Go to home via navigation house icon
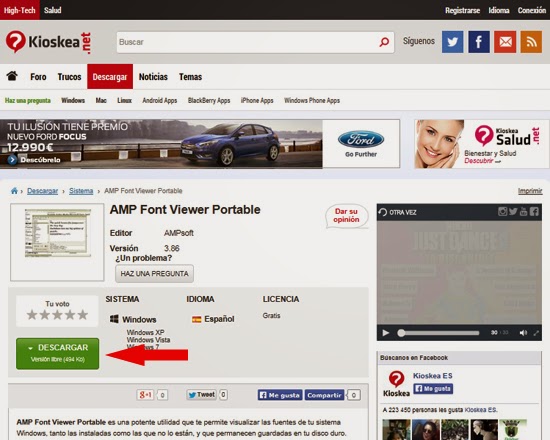 pos(12,76)
